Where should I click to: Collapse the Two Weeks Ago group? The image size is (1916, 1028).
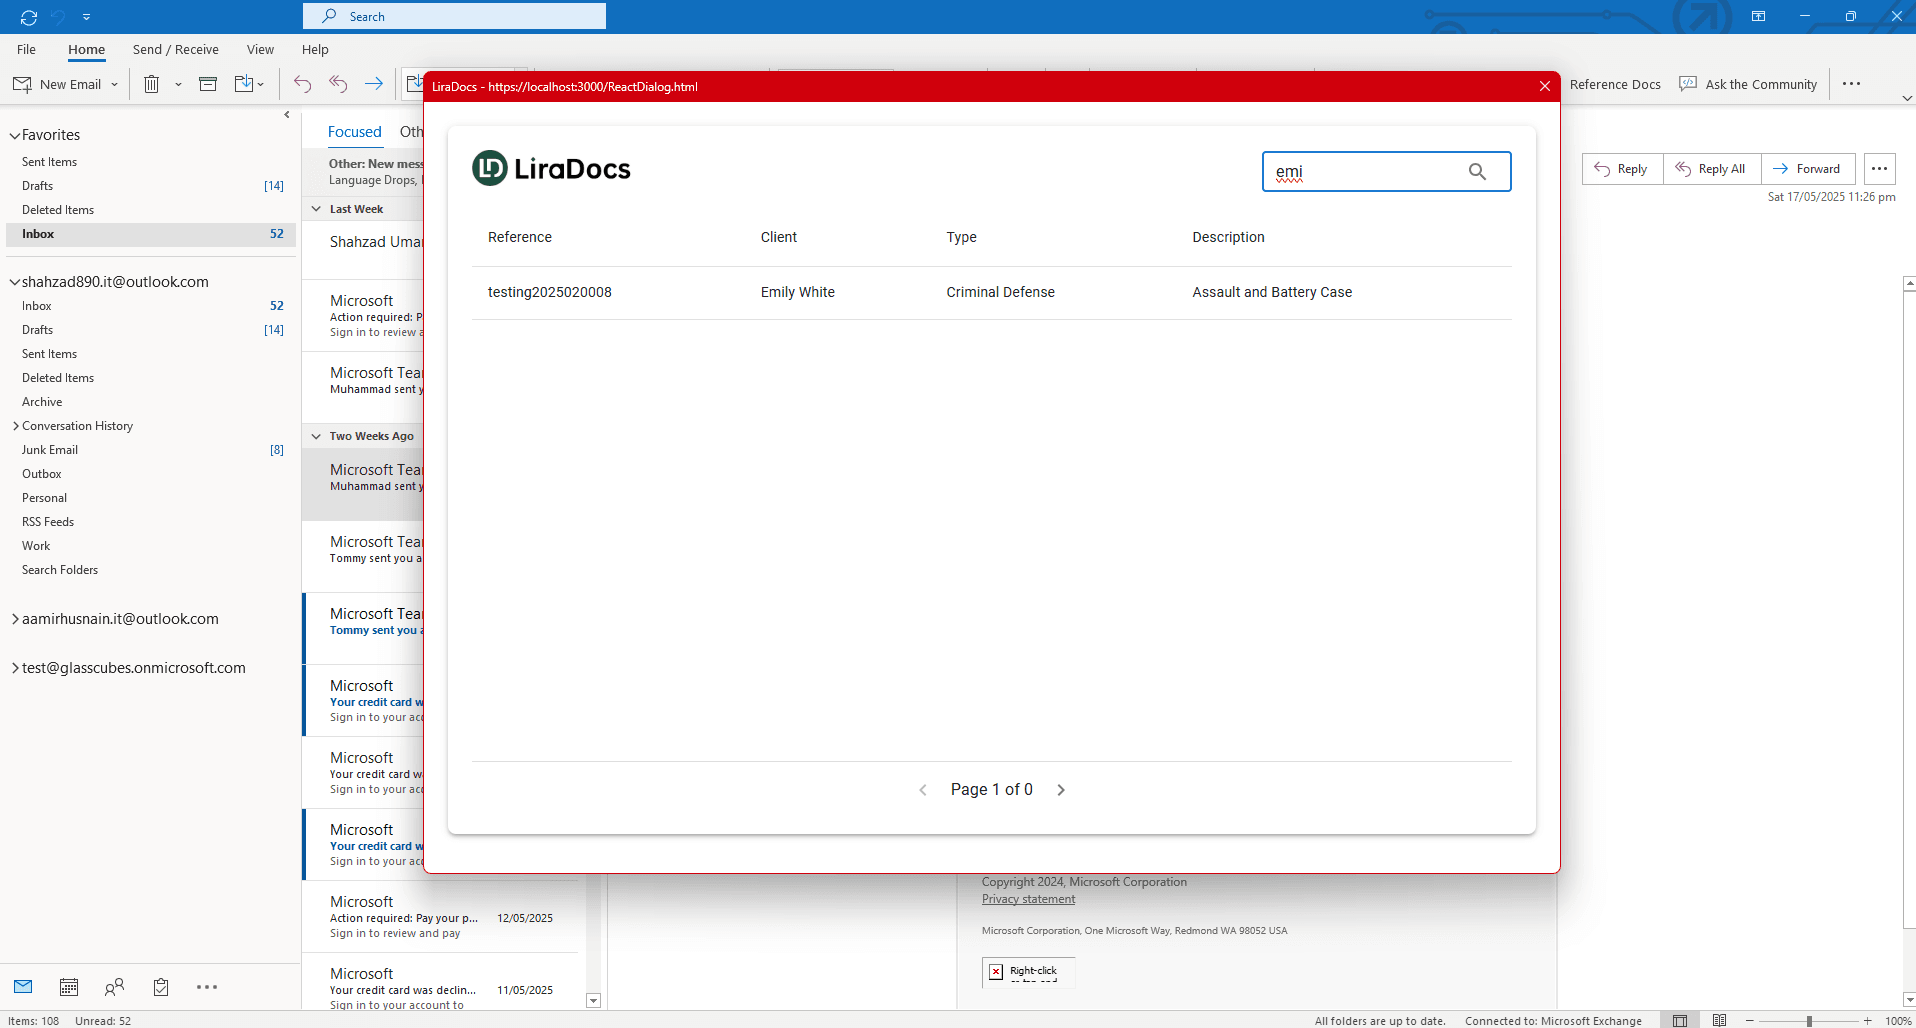point(316,436)
